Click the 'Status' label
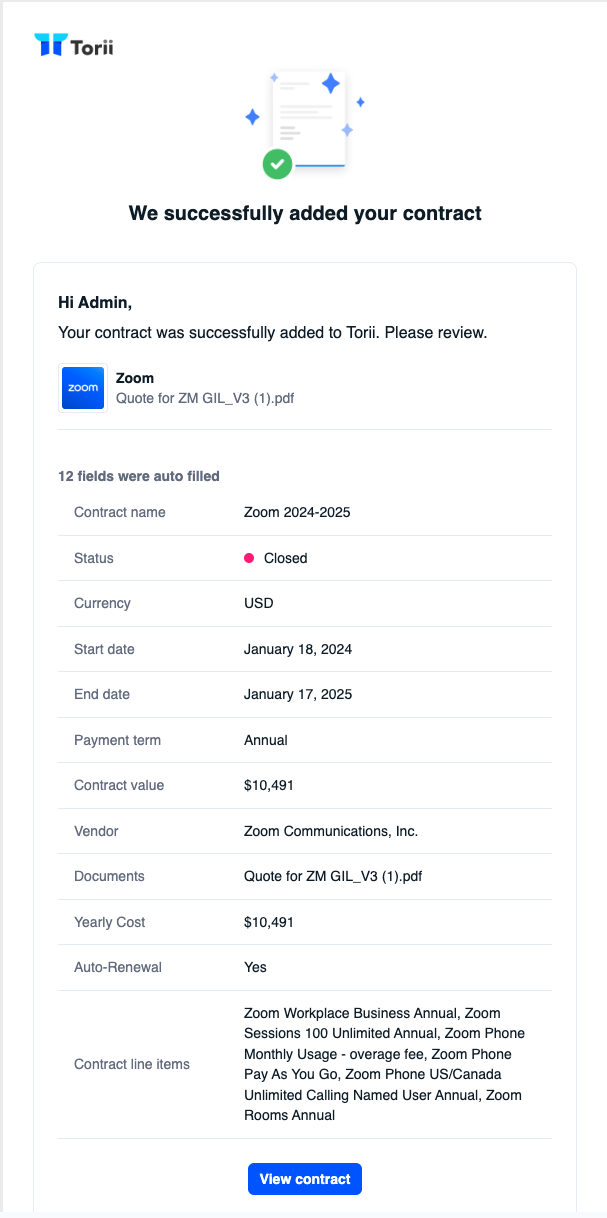The width and height of the screenshot is (607, 1218). click(x=94, y=558)
